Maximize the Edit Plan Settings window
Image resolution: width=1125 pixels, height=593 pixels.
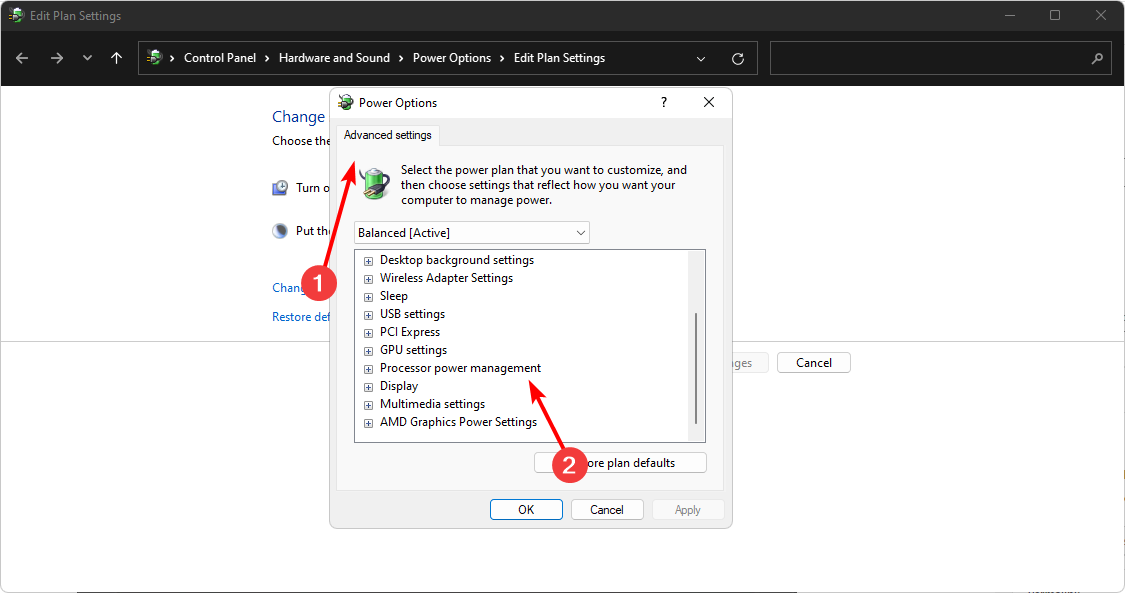1055,15
